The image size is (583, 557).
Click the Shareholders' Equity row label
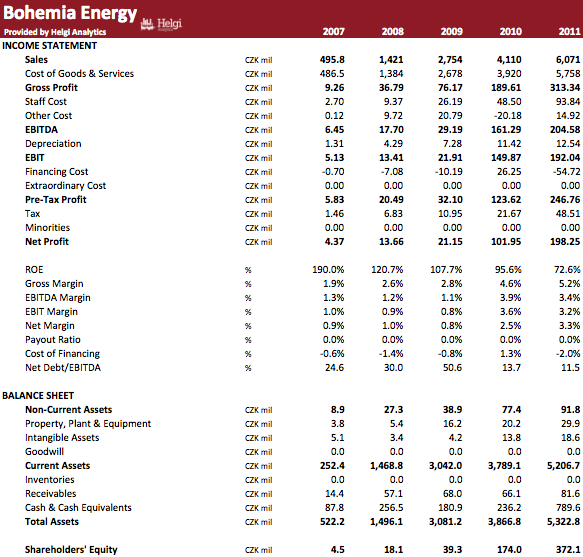coord(71,550)
